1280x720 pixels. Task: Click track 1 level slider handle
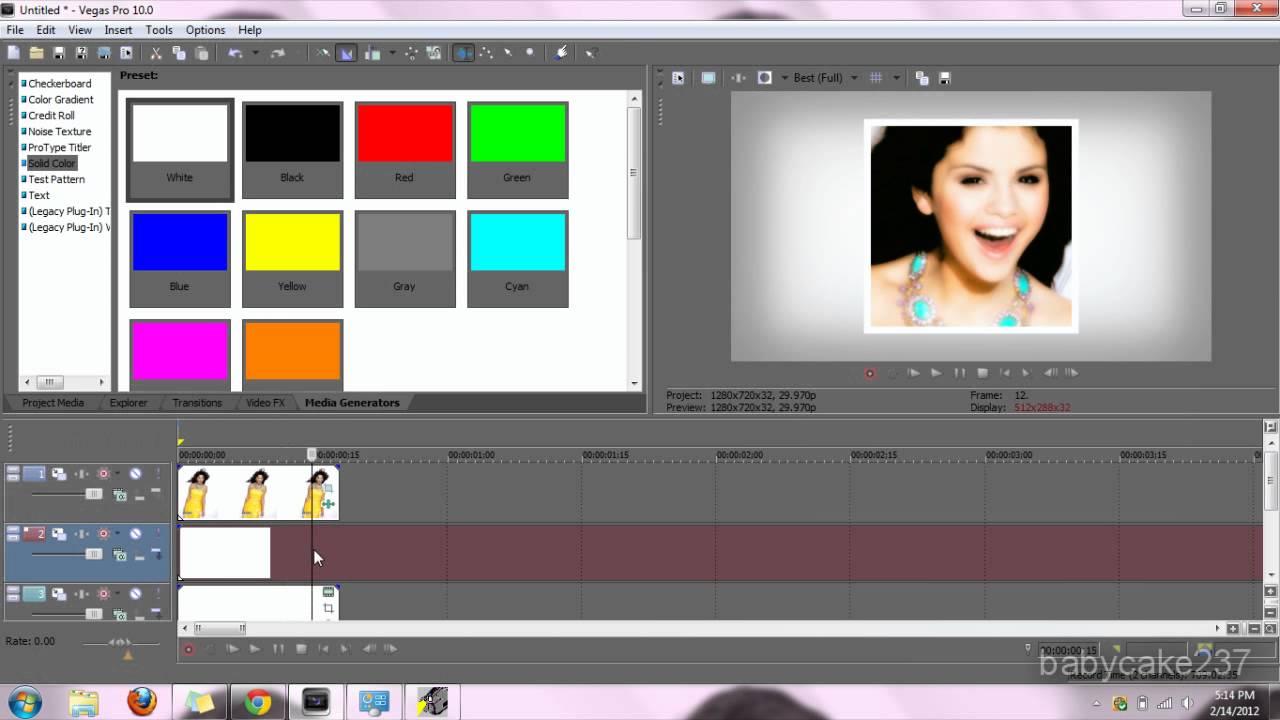coord(94,494)
